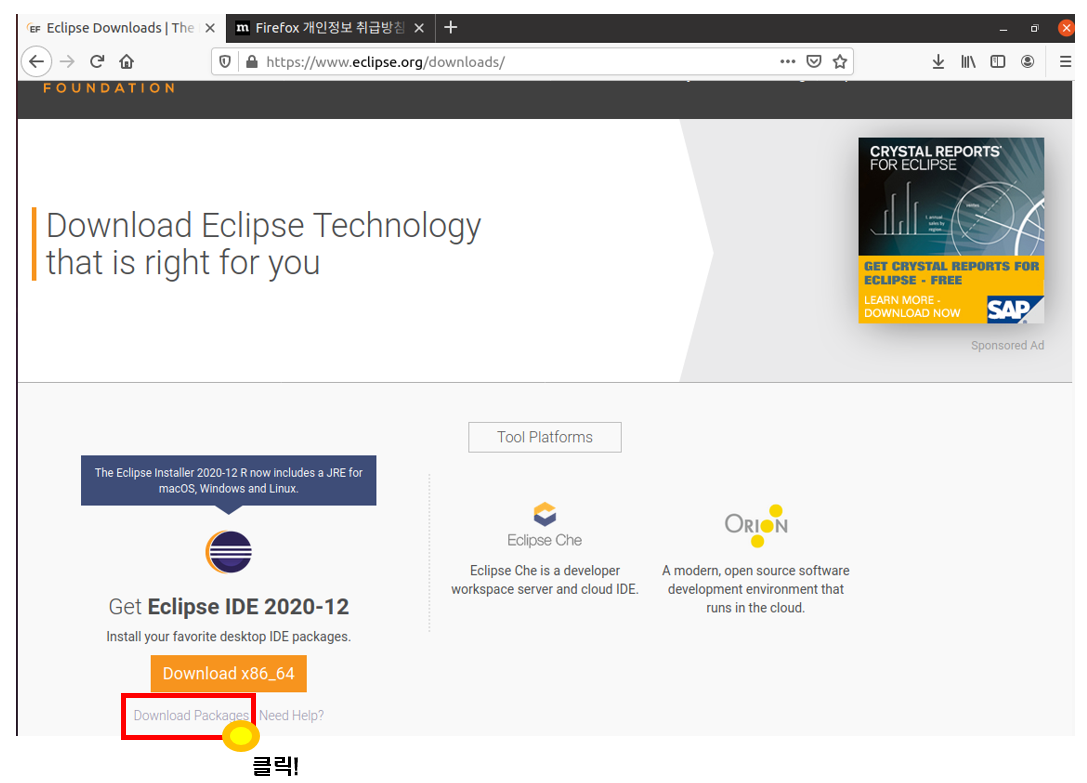Click 'Get Eclipse IDE 2020-12' heading
Viewport: 1087px width, 783px height.
(229, 606)
